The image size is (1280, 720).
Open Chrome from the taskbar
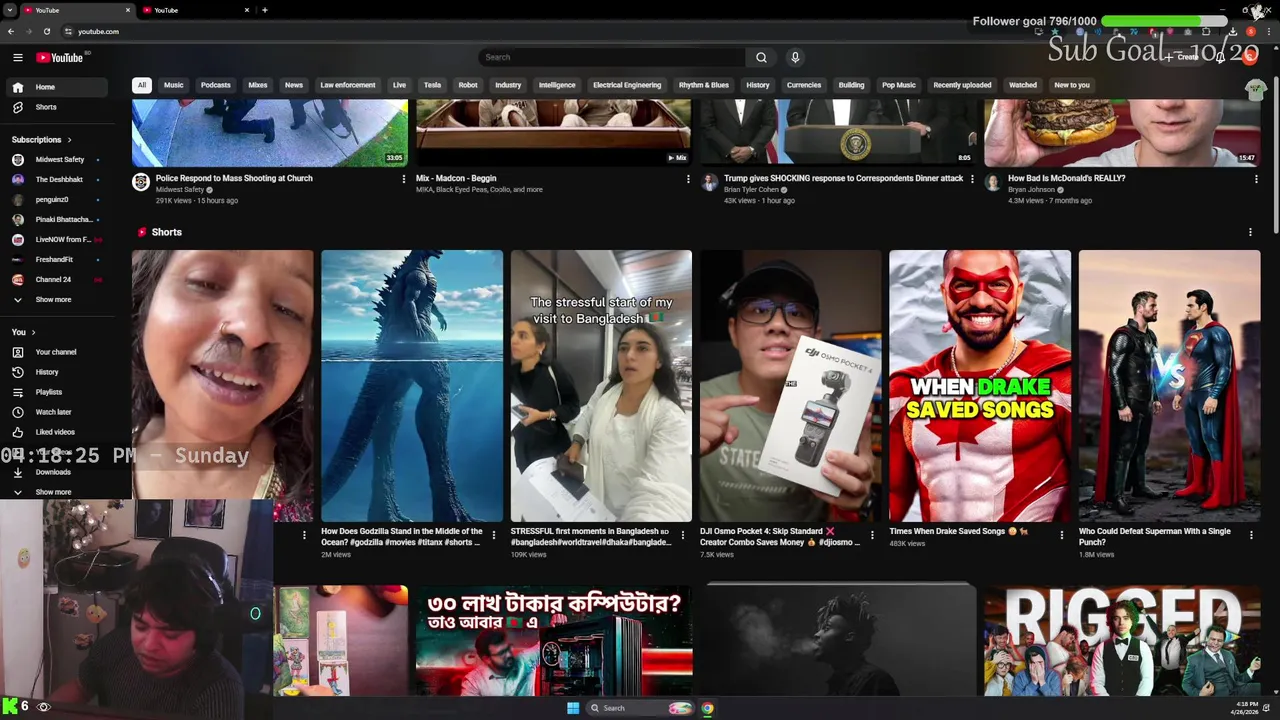(x=707, y=708)
